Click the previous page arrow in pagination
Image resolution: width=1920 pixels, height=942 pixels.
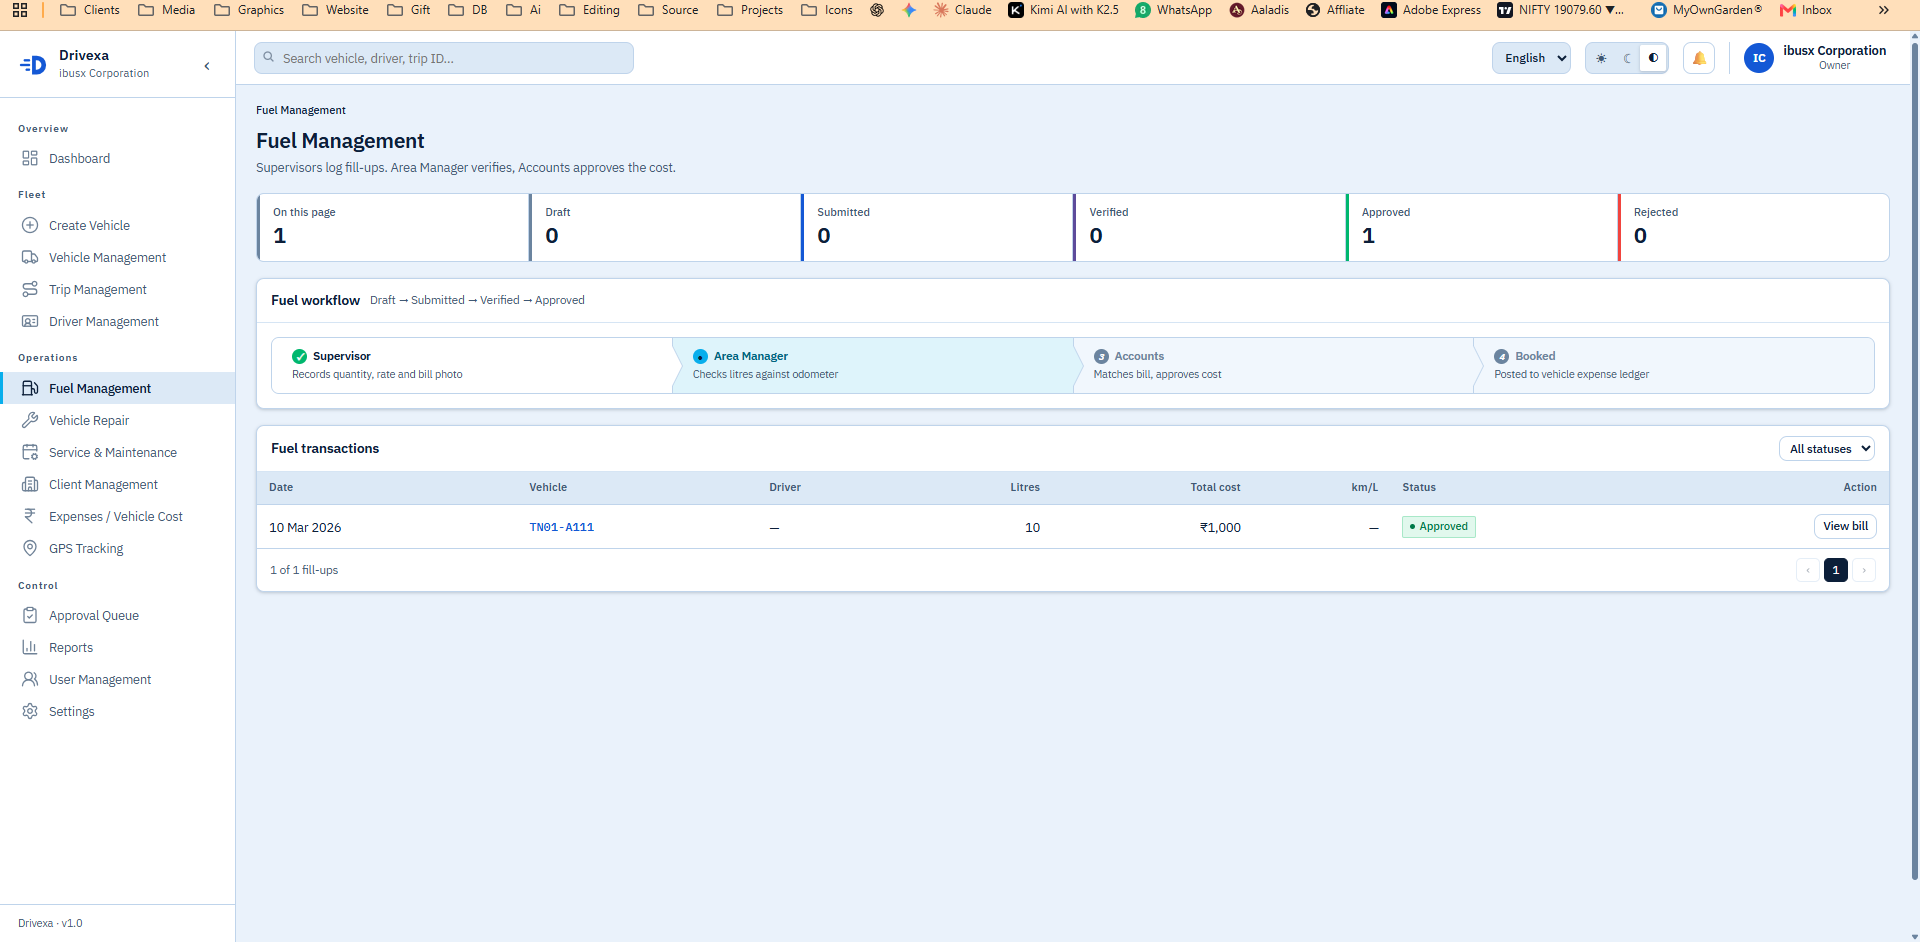coord(1808,570)
